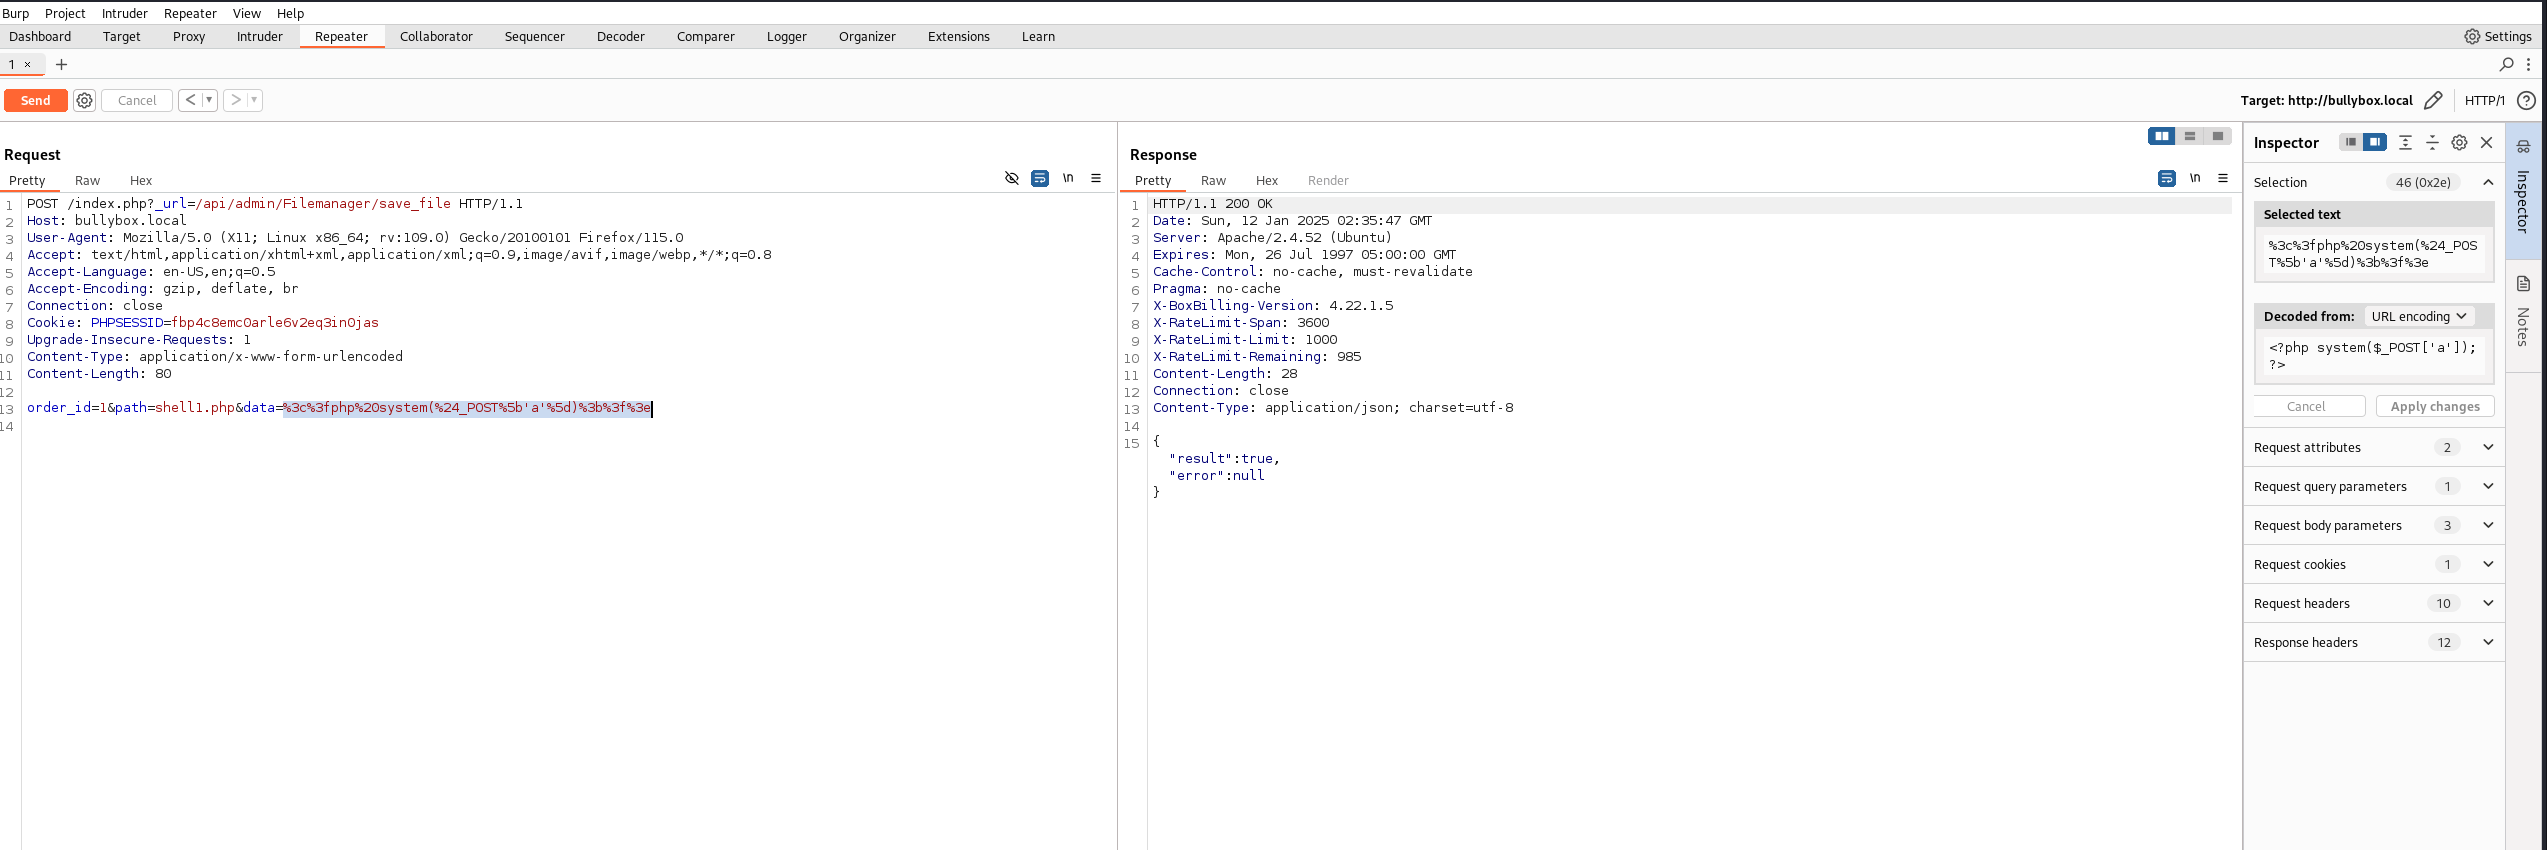Screen dimensions: 2547x850
Task: Open the URL encoding decode dropdown
Action: 2419,316
